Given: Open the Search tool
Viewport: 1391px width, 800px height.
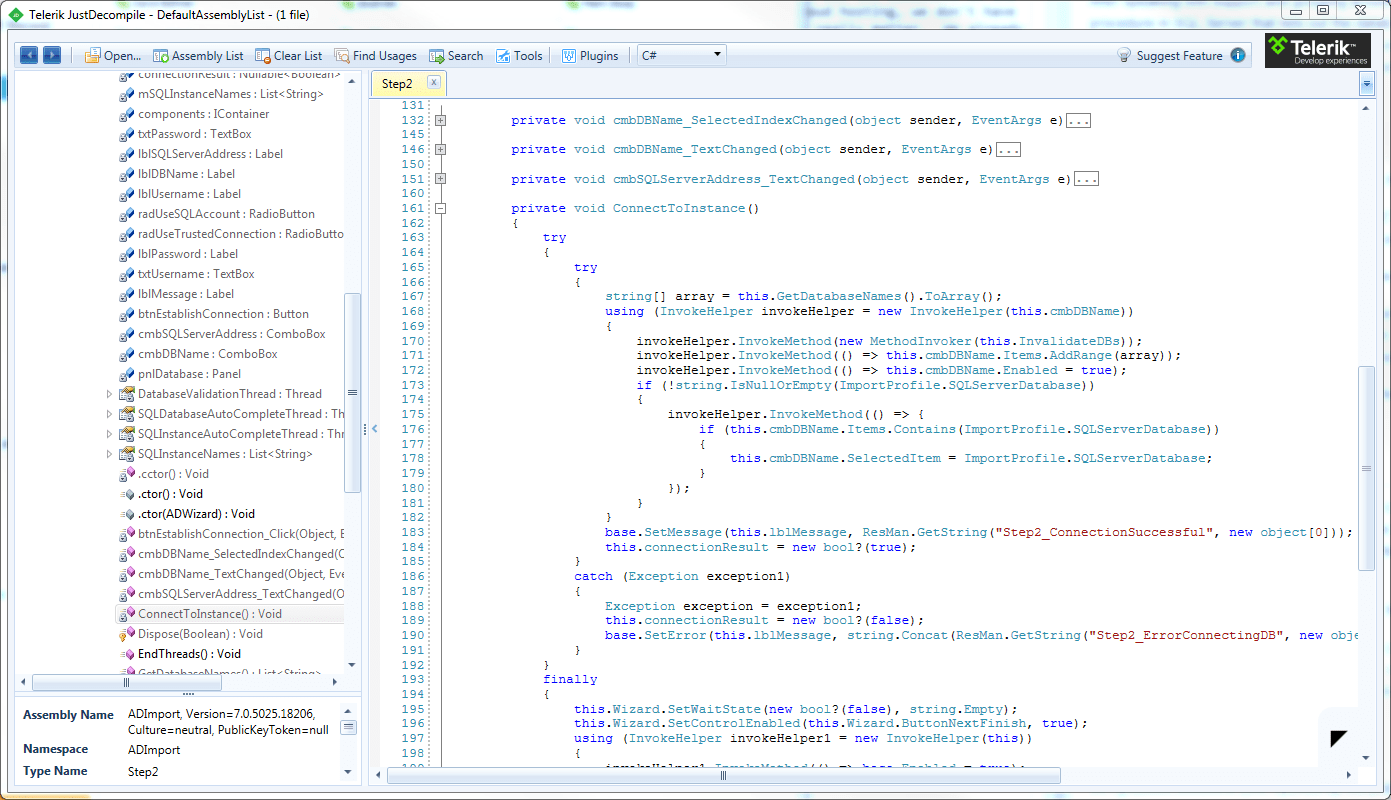Looking at the screenshot, I should 456,56.
